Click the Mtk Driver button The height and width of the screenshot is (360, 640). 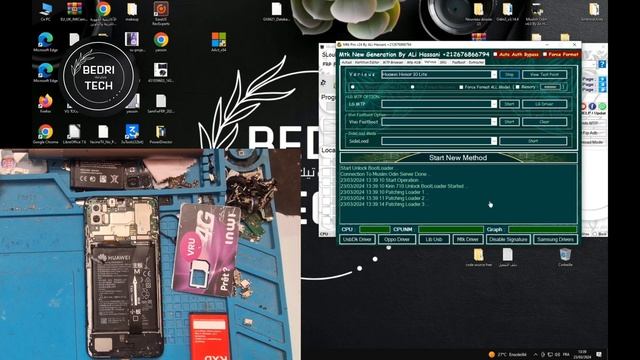coord(468,240)
